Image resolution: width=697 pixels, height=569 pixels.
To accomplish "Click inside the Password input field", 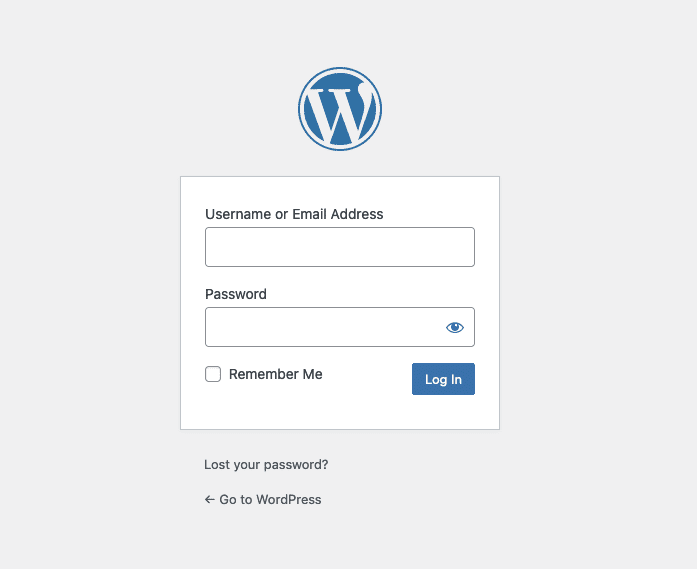I will 320,327.
